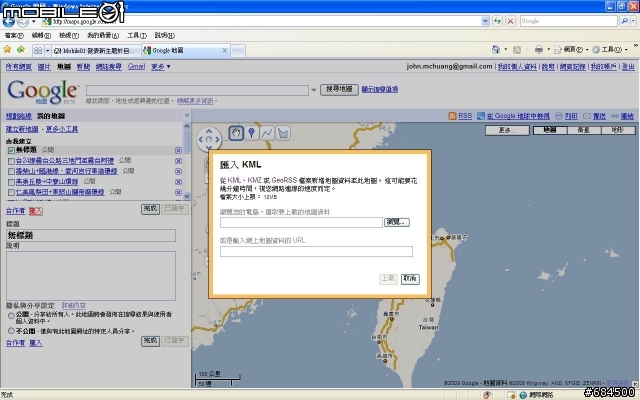Click the 瀏覽 Browse button in dialog

coord(397,222)
